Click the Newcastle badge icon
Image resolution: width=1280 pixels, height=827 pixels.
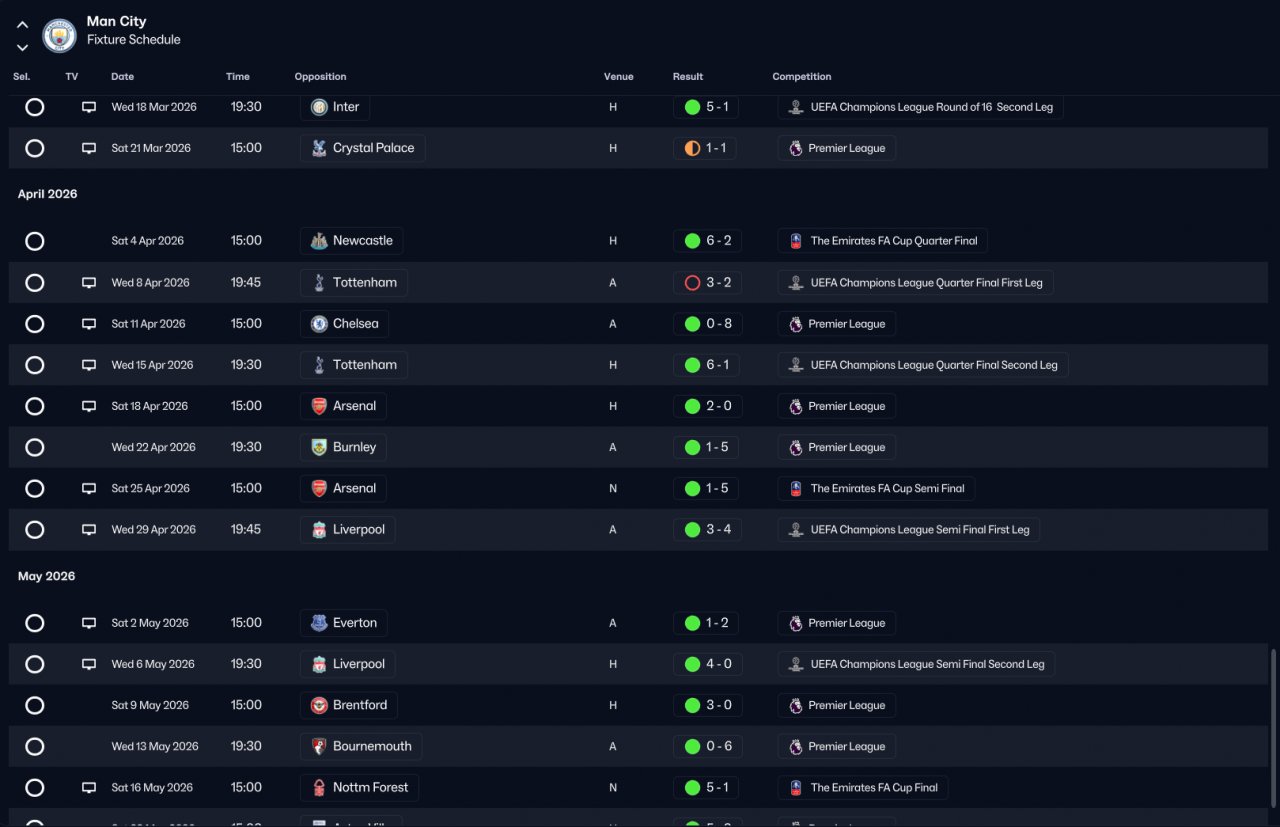point(319,241)
